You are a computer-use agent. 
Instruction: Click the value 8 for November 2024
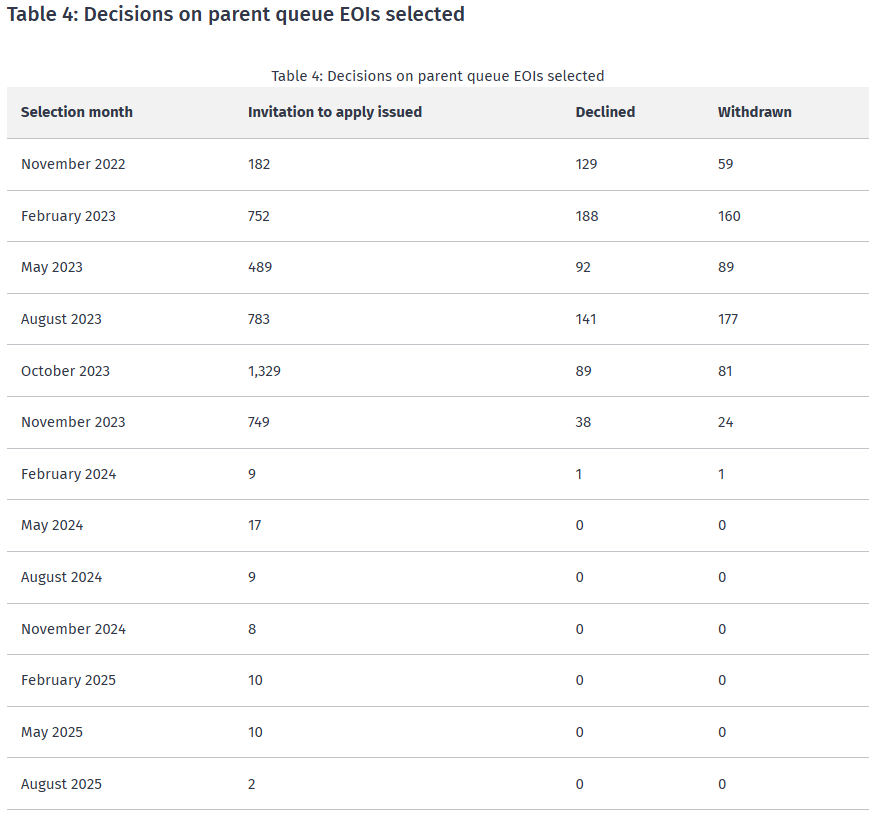click(252, 629)
